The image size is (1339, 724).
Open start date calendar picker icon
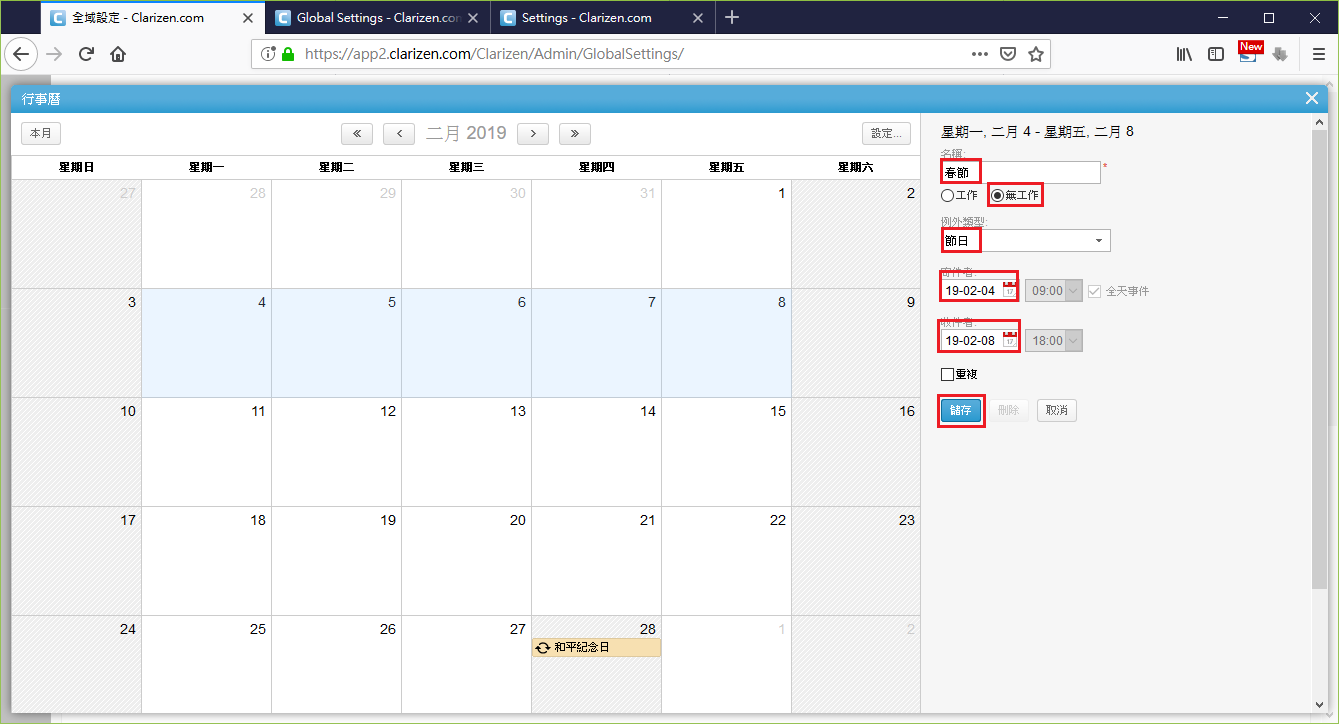pyautogui.click(x=1010, y=290)
